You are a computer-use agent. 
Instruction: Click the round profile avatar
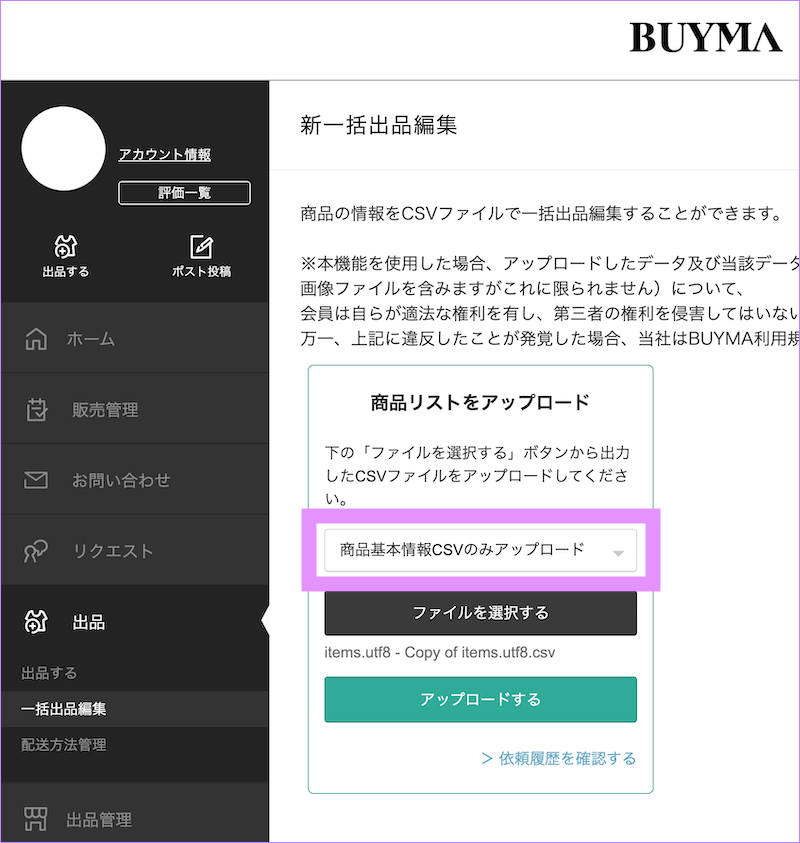point(63,149)
